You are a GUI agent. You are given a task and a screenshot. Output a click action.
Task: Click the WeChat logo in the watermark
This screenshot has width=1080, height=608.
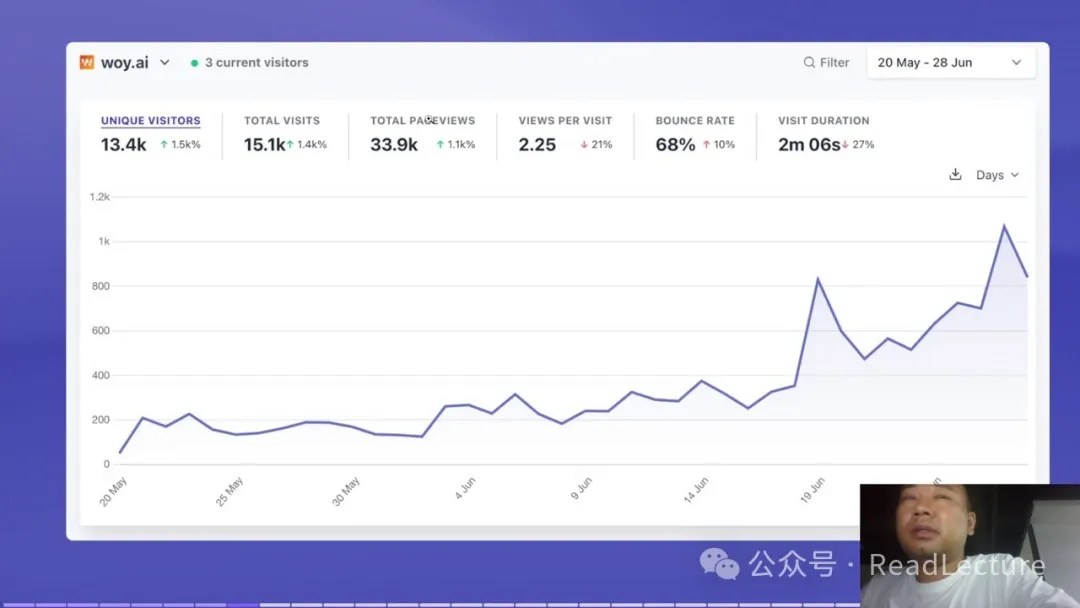coord(719,564)
